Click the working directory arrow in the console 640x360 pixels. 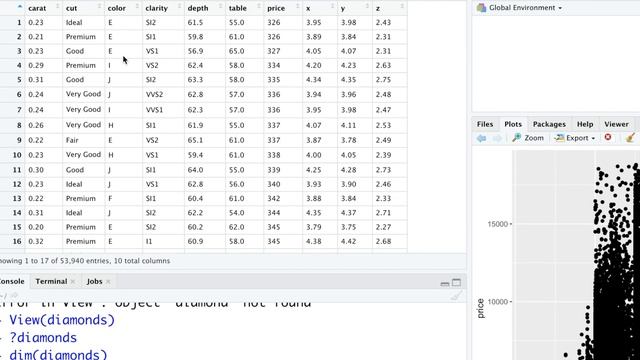click(x=15, y=295)
